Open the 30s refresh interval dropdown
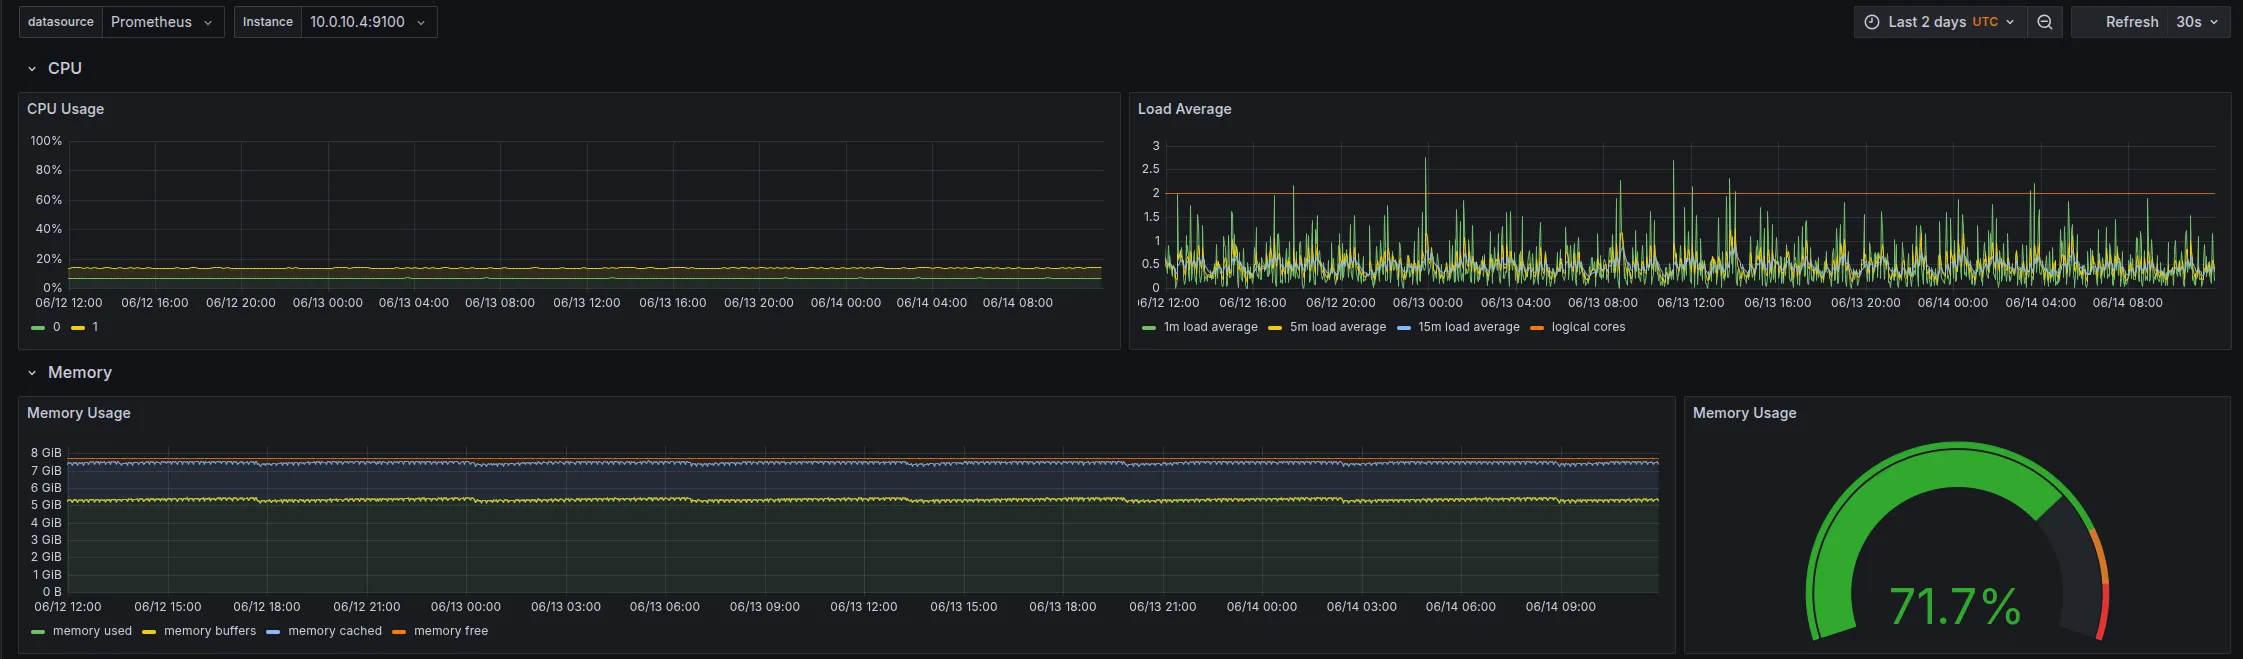 click(x=2198, y=22)
